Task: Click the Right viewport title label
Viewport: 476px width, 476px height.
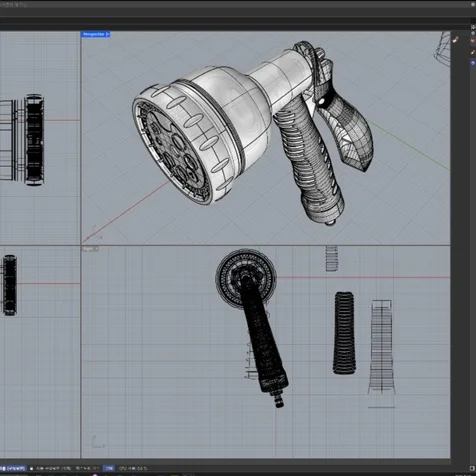Action: click(x=88, y=249)
